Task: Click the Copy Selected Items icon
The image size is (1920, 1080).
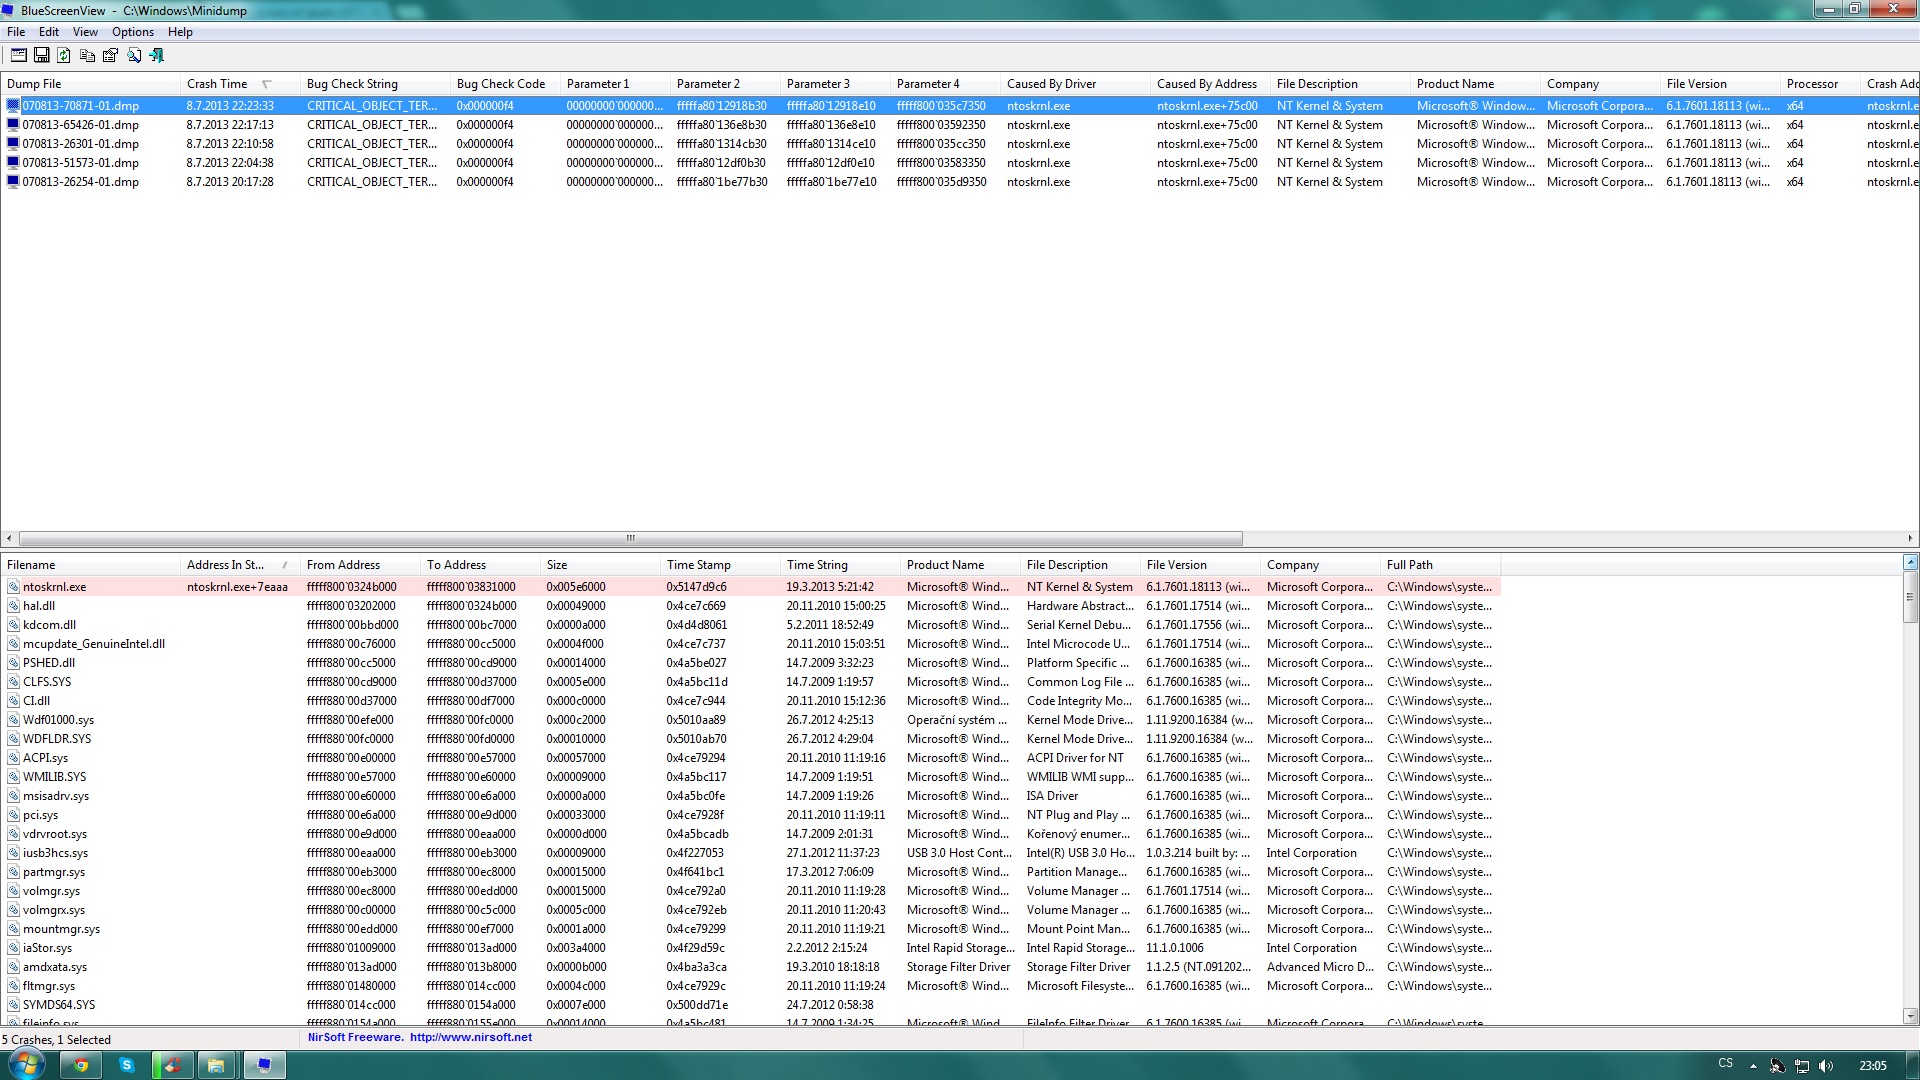Action: (87, 56)
